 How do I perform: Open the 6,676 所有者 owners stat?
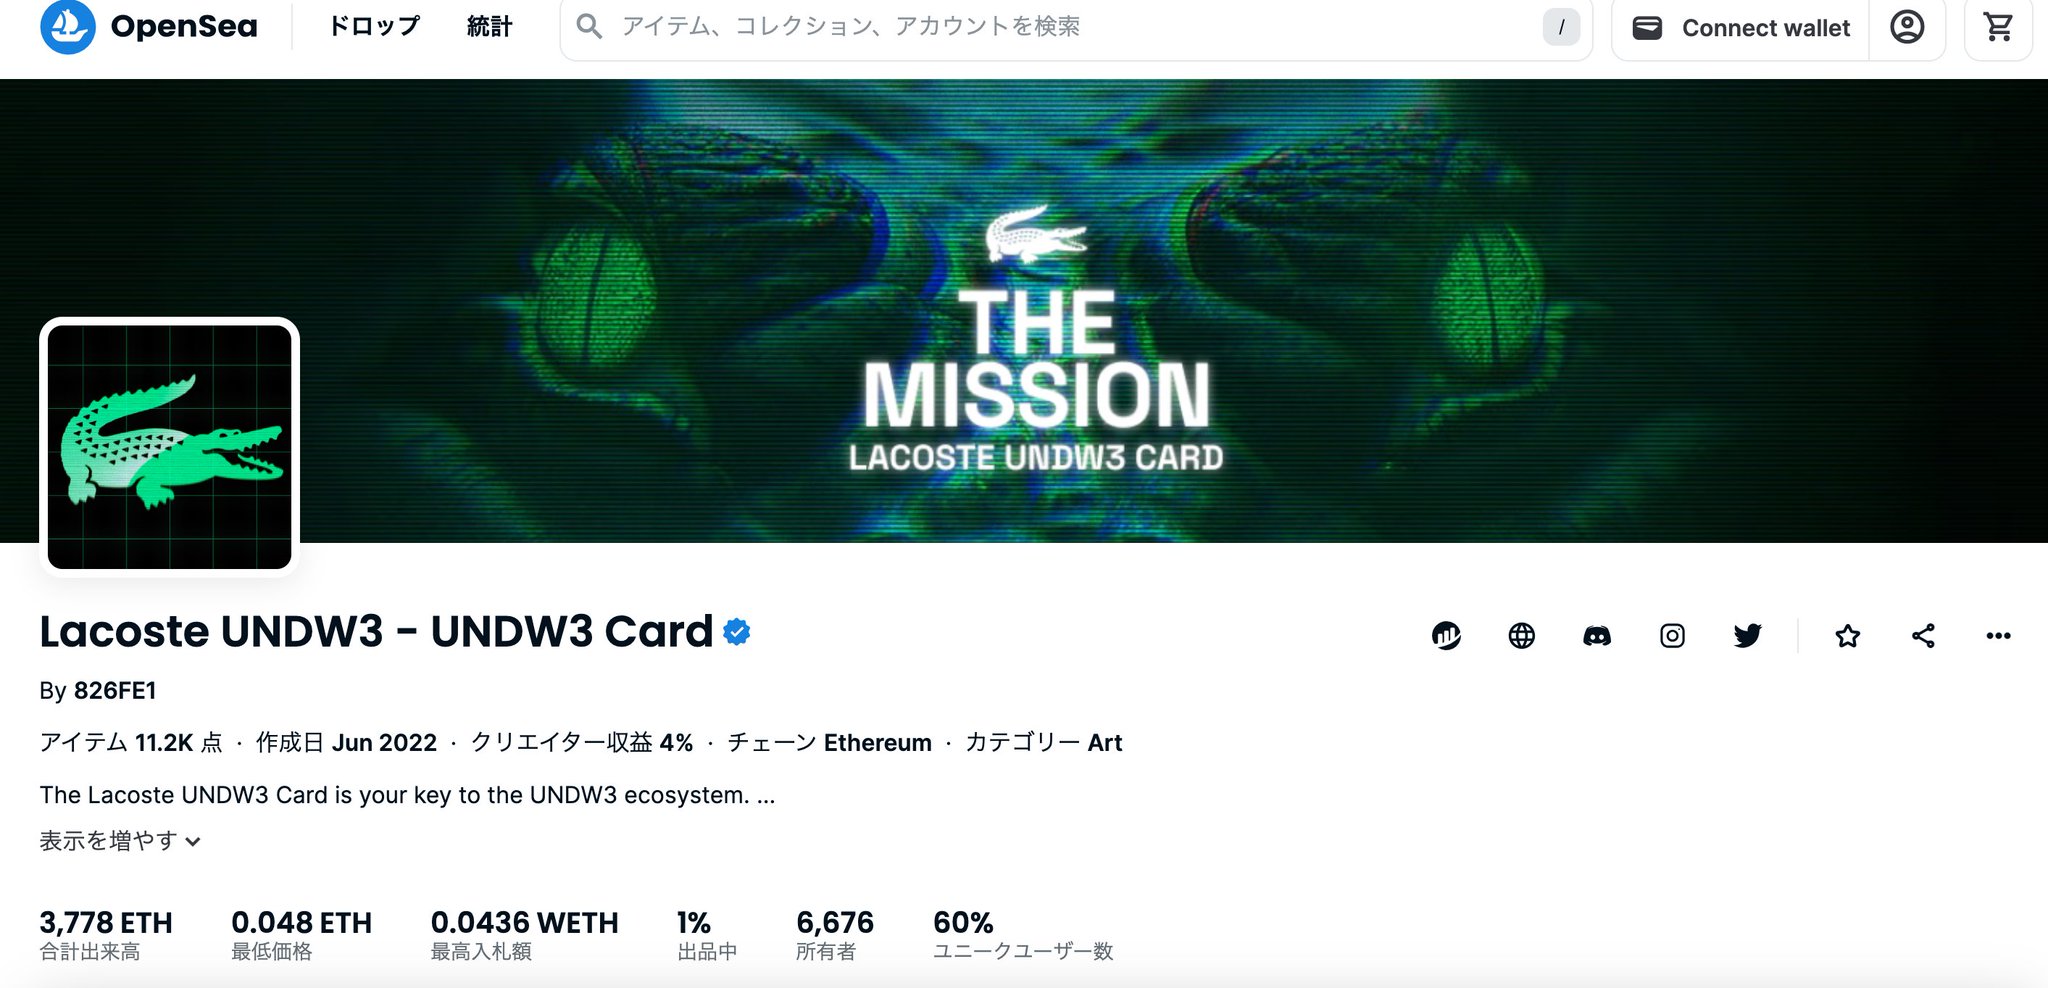(x=835, y=935)
